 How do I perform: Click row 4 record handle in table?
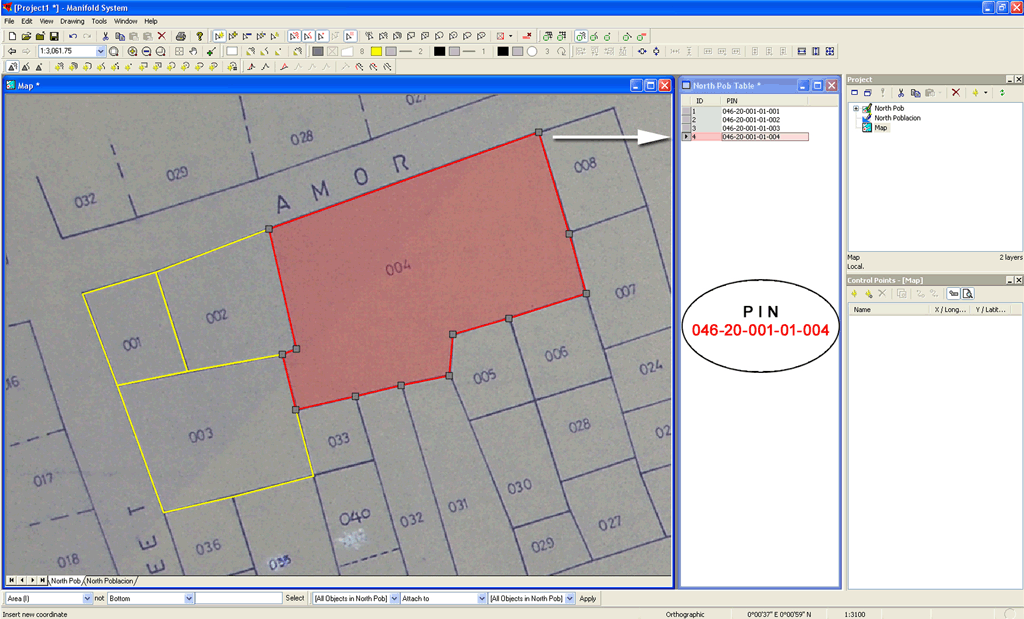click(x=686, y=137)
